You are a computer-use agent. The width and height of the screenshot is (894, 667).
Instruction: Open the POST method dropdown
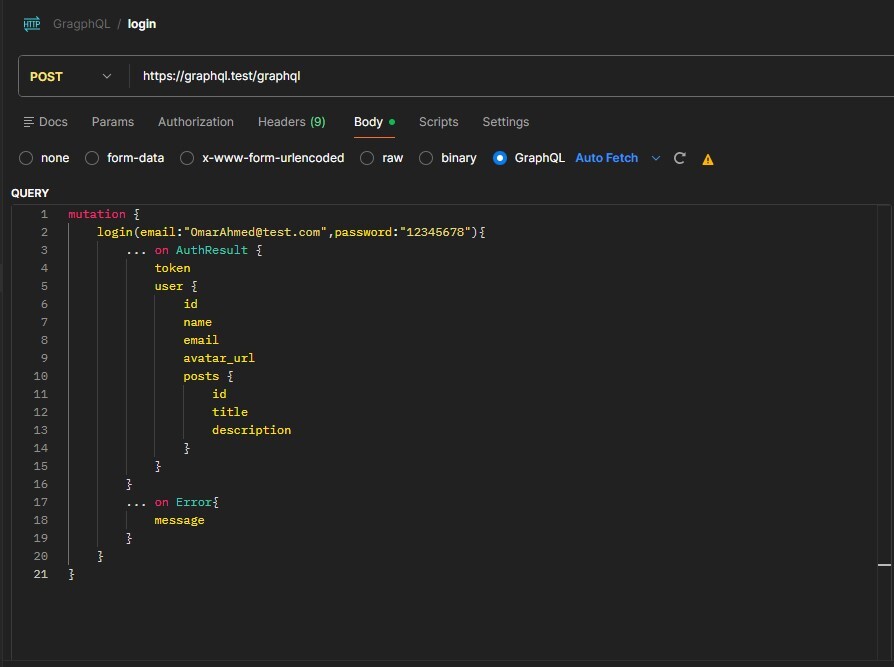pyautogui.click(x=71, y=76)
